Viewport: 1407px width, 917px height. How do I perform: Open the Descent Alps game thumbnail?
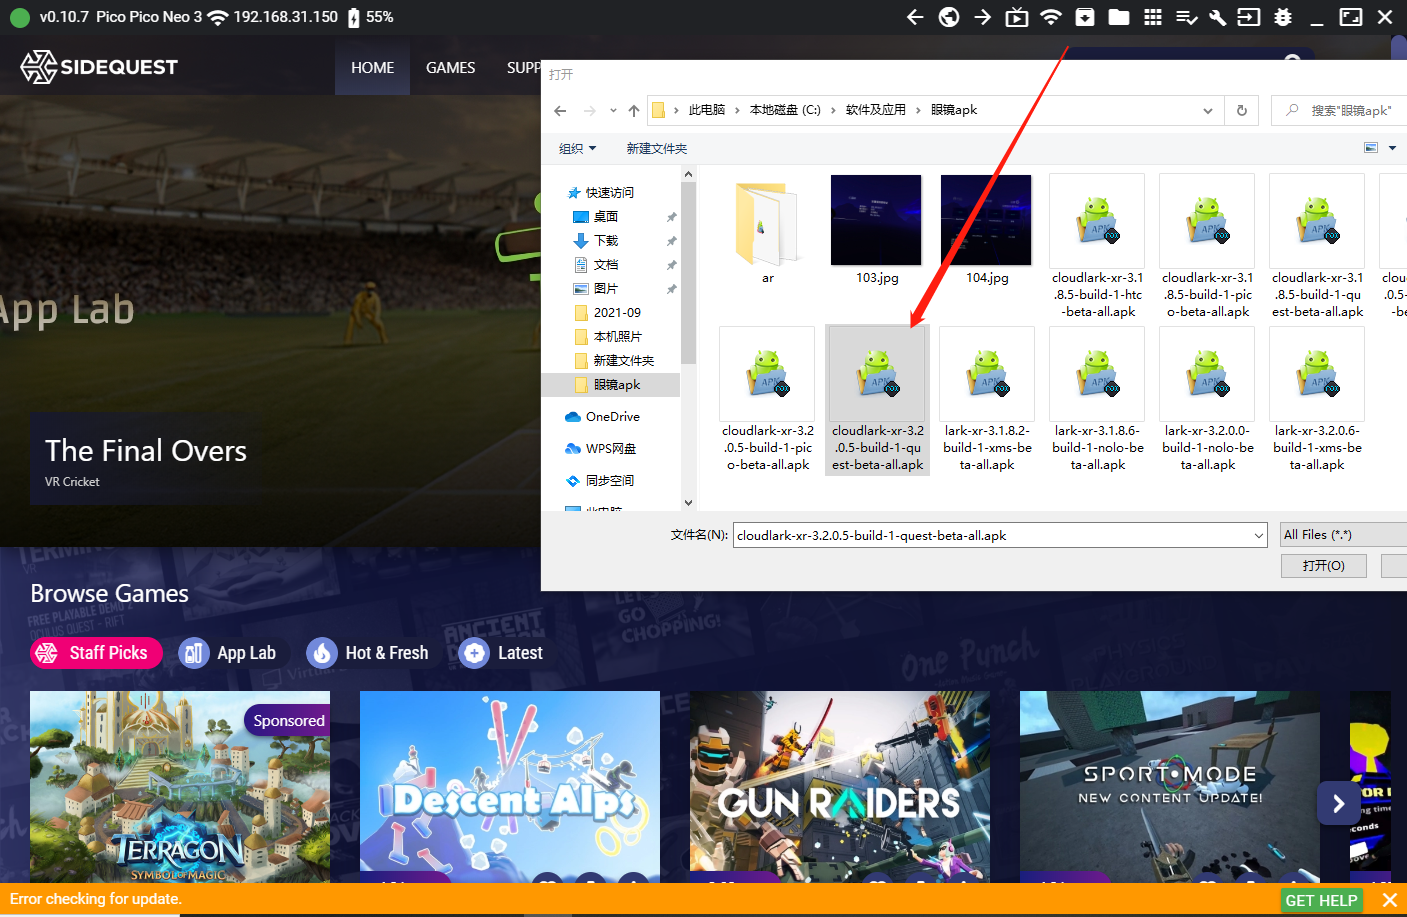510,787
